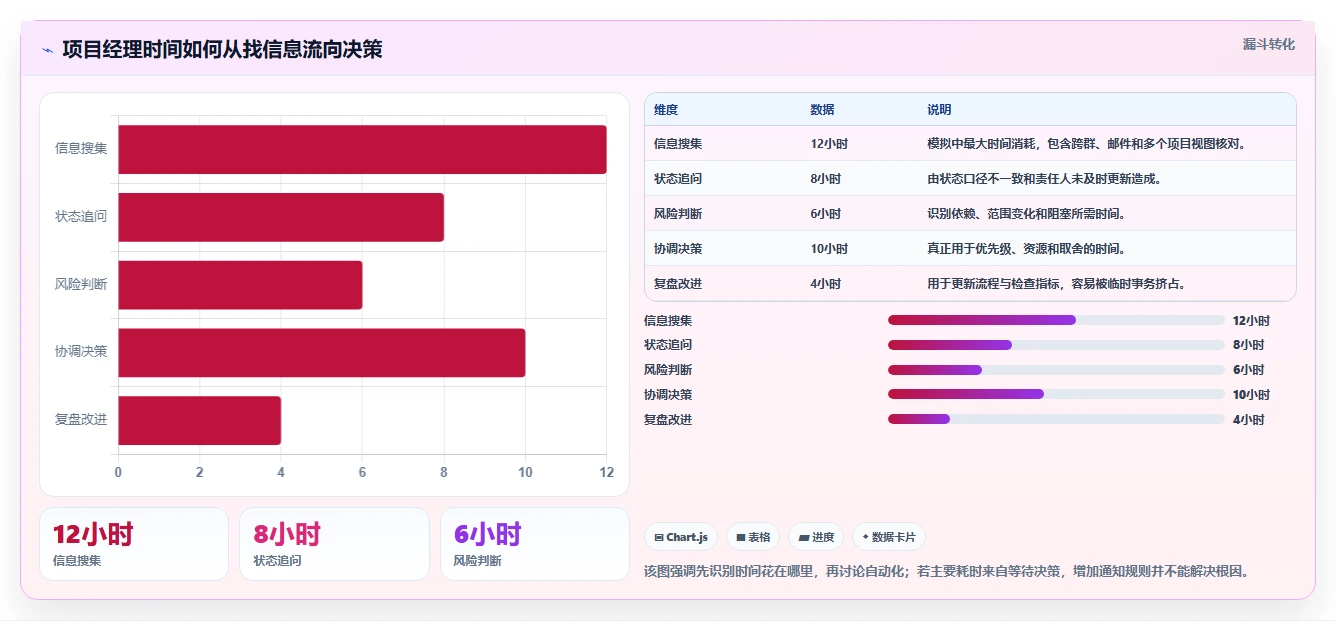Select the 表格 chip

753,537
